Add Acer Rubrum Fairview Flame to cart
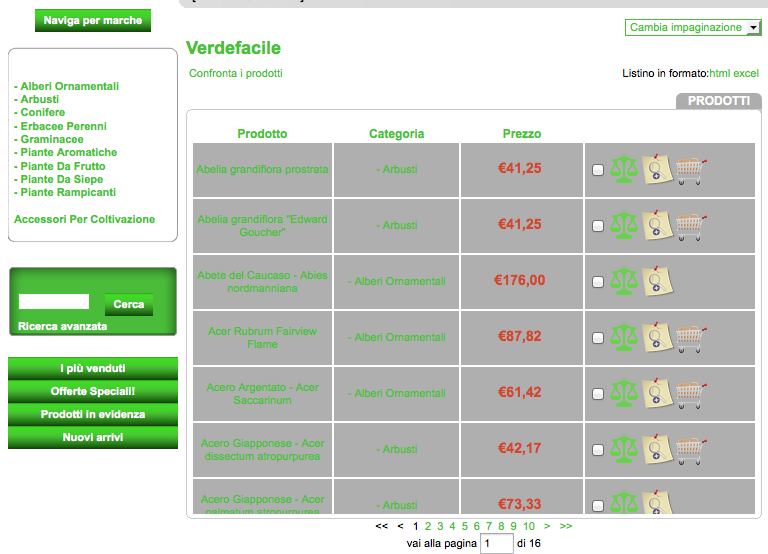The width and height of the screenshot is (768, 554). pyautogui.click(x=691, y=338)
